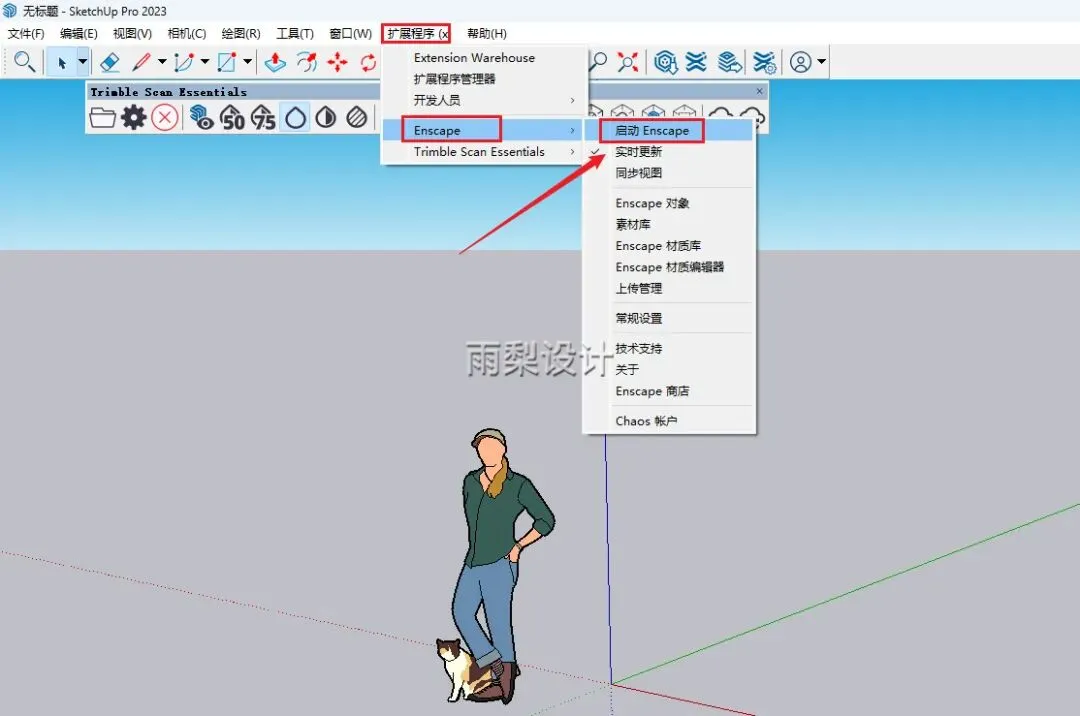
Task: Choose Extension Warehouse from the menu
Action: point(484,58)
